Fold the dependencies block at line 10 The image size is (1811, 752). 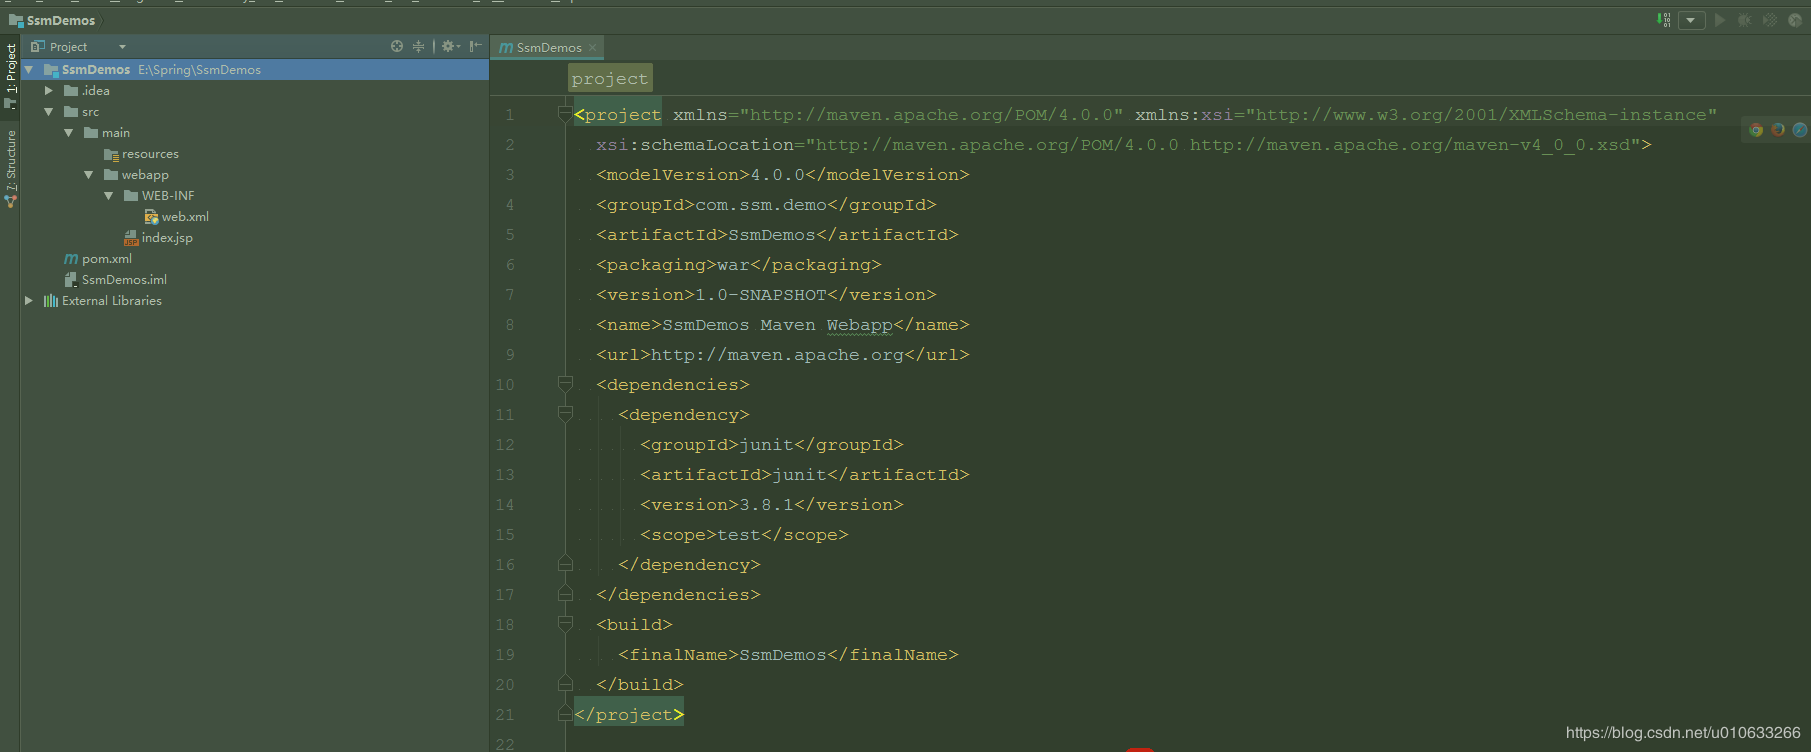(565, 385)
